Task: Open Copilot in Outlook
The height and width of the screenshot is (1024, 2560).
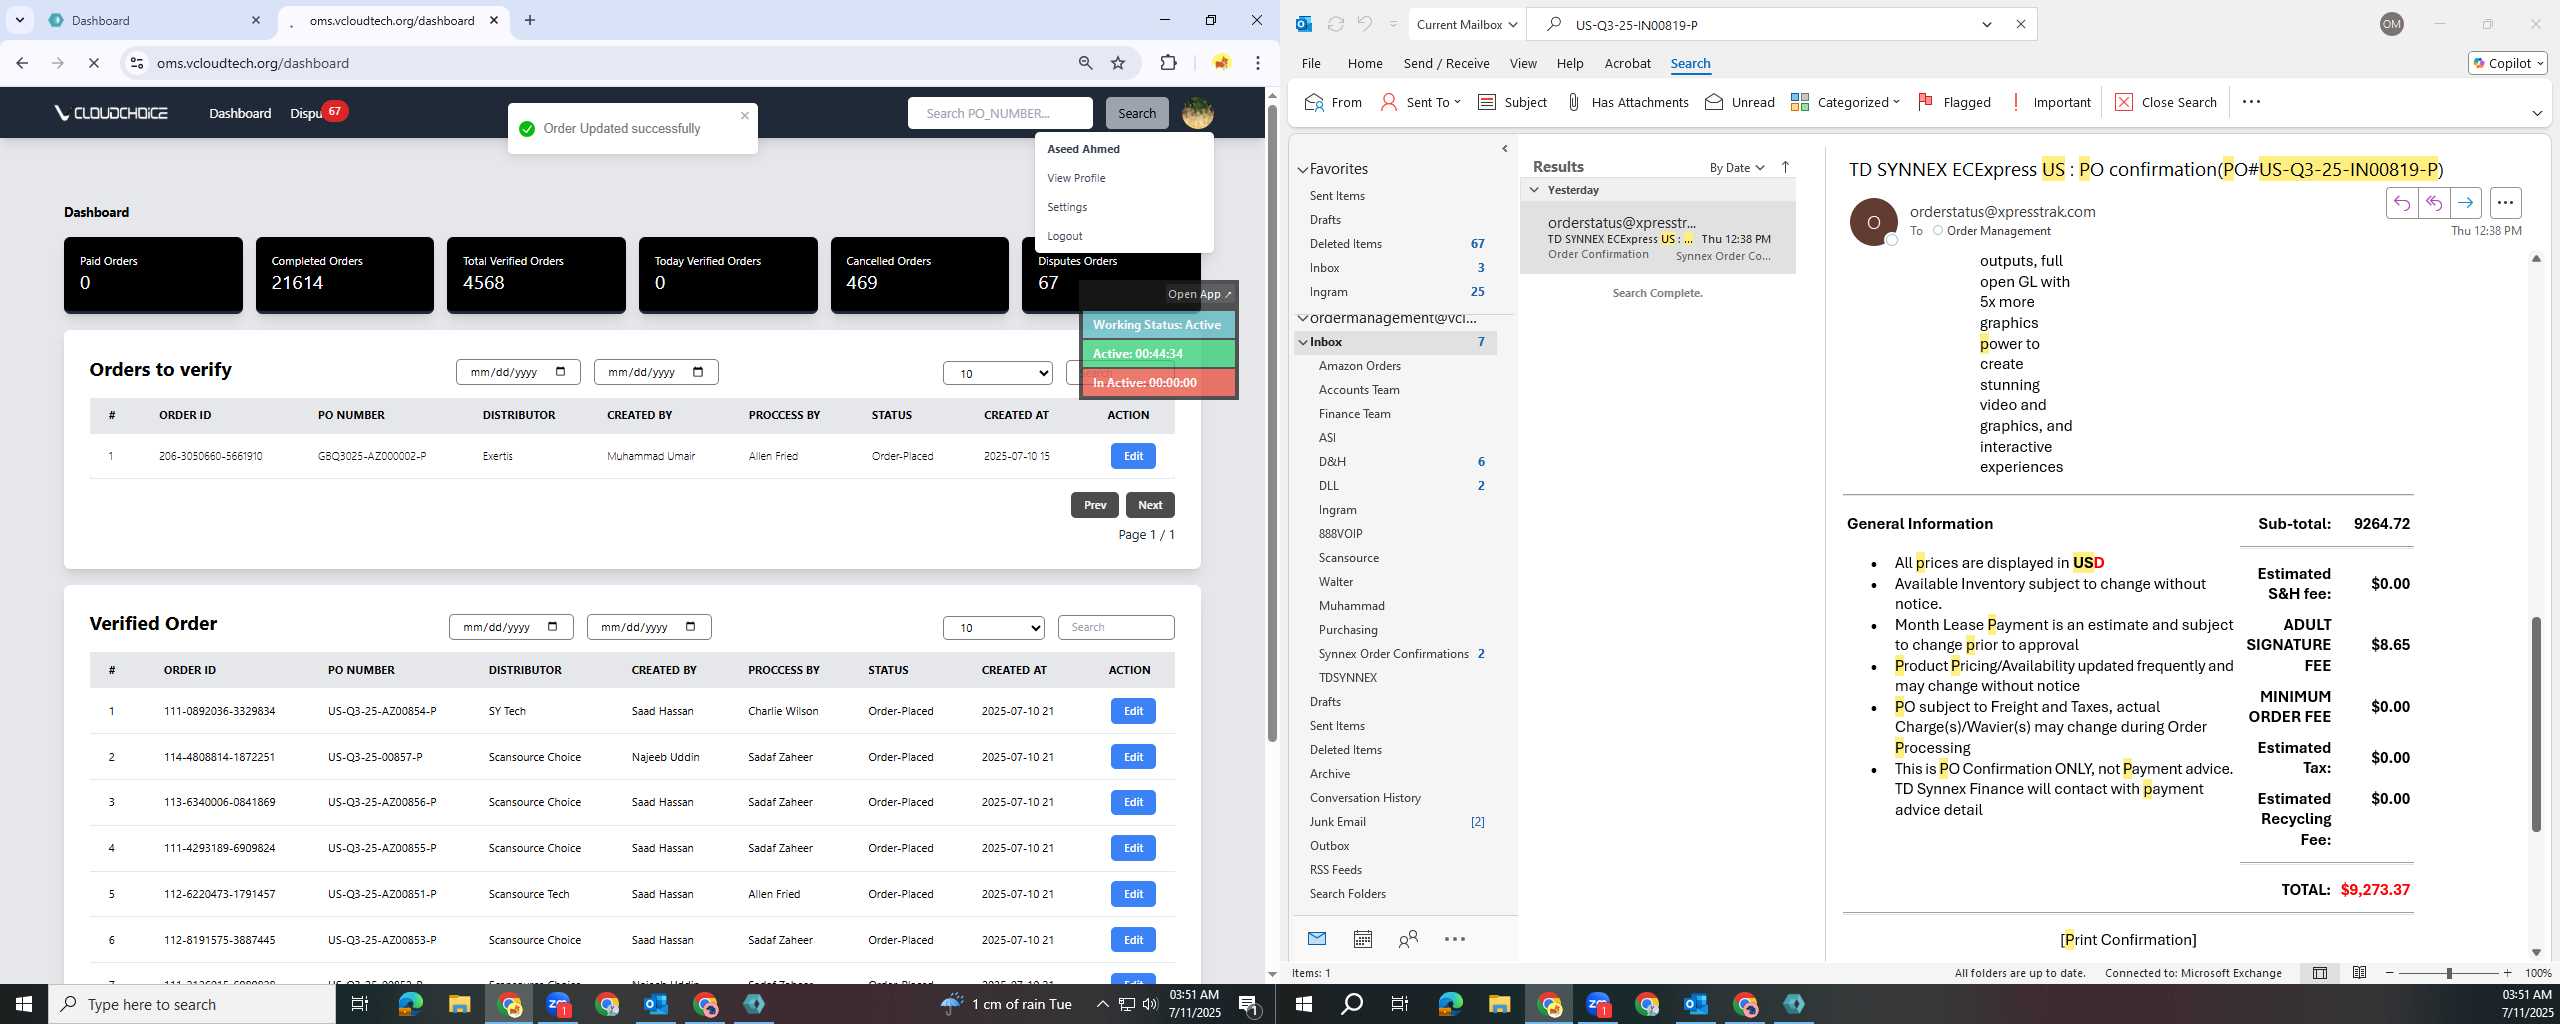Action: pos(2507,63)
